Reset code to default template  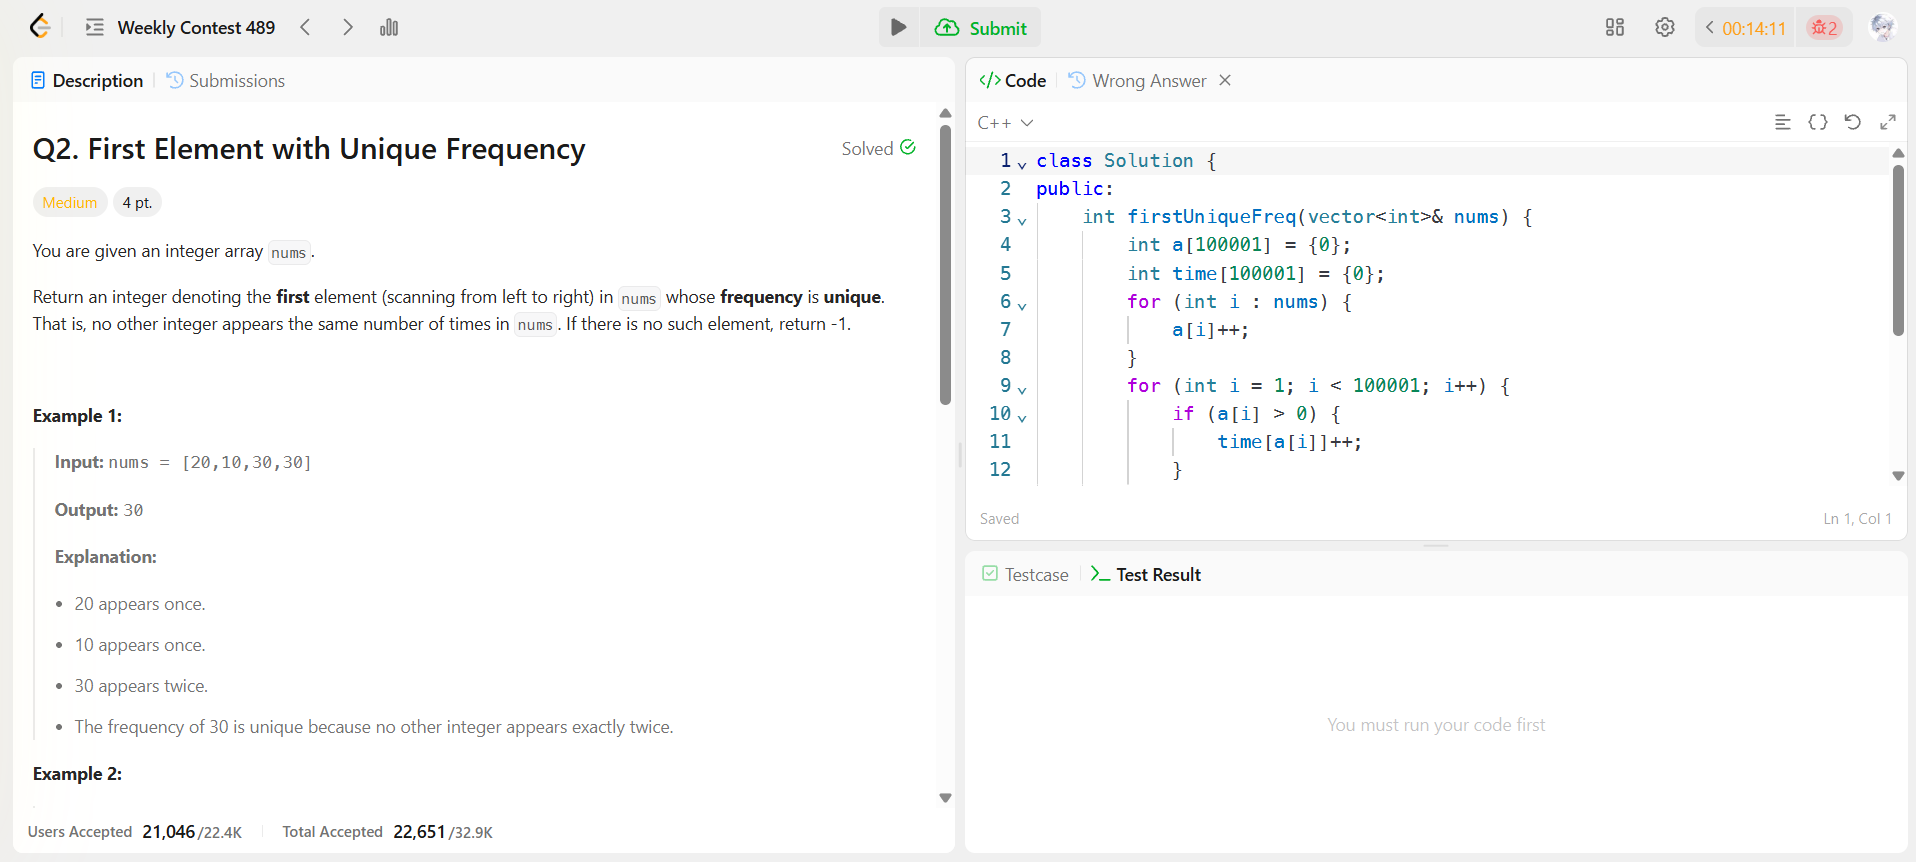[1852, 122]
